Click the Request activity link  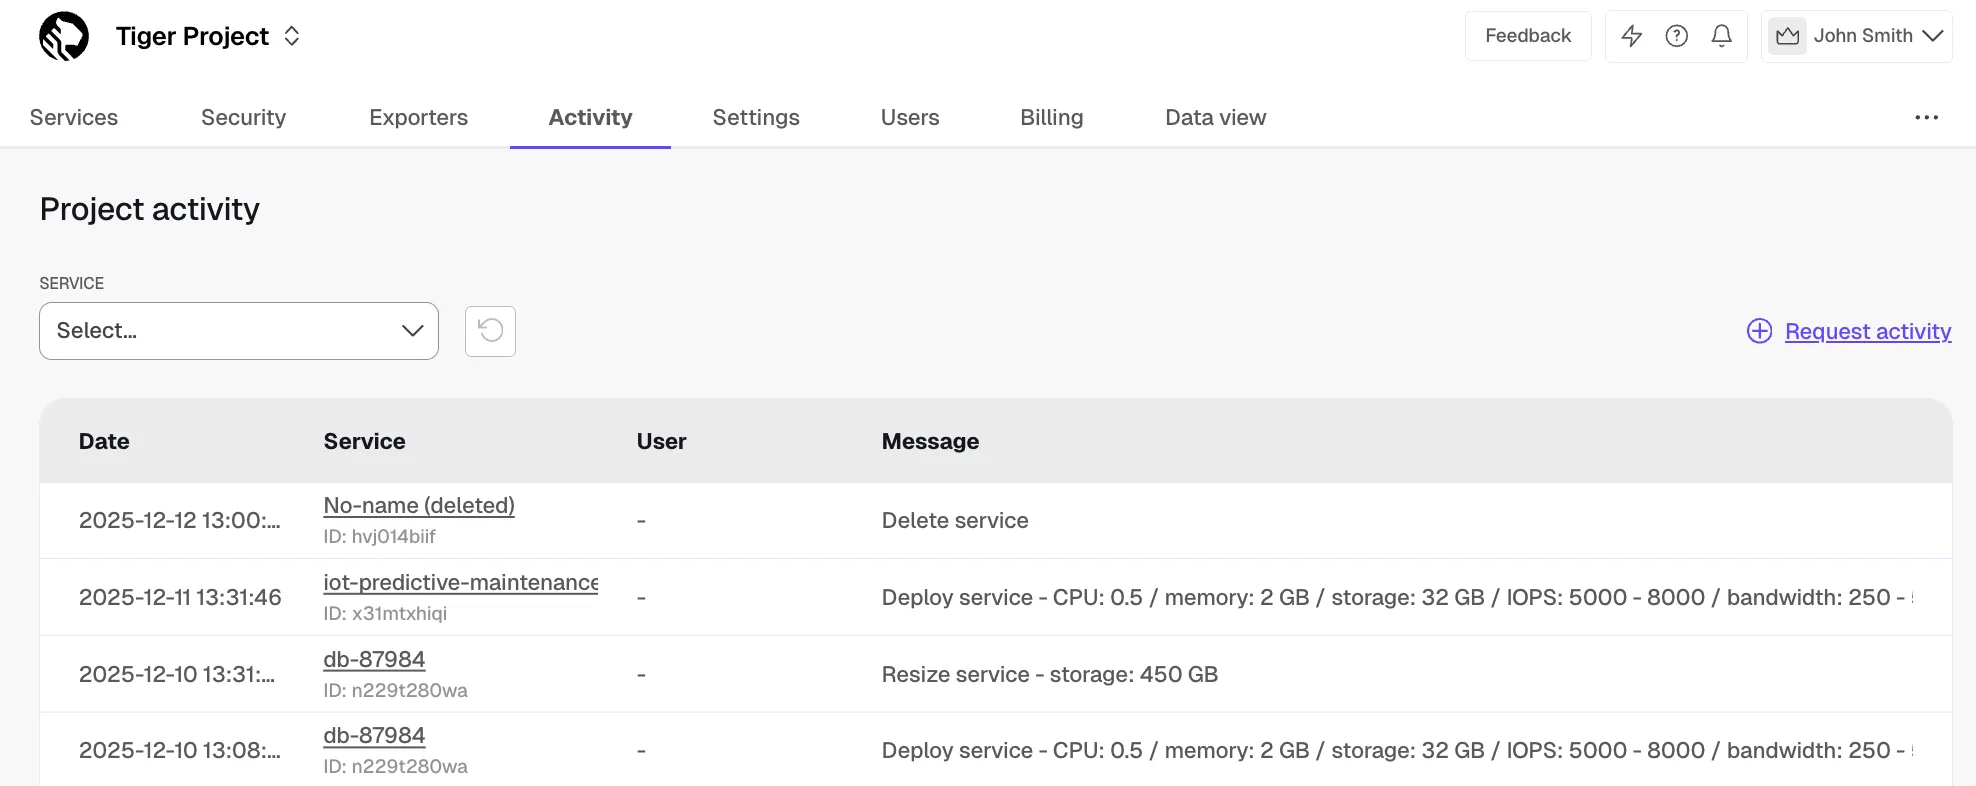click(x=1868, y=331)
